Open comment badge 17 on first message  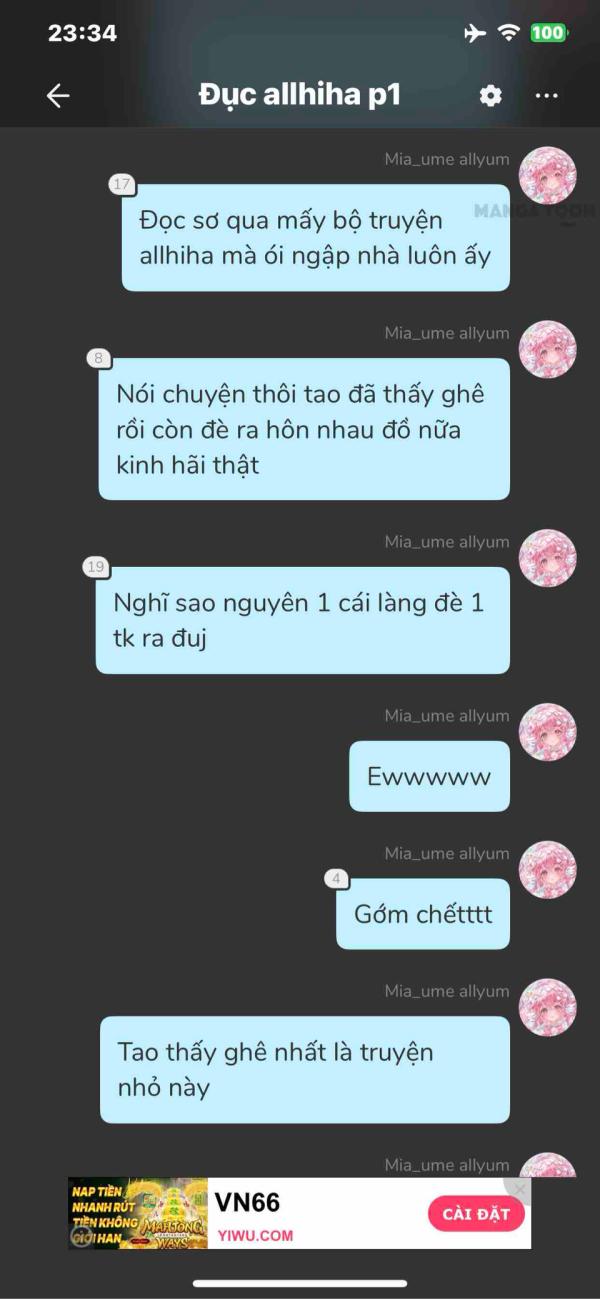pyautogui.click(x=122, y=184)
